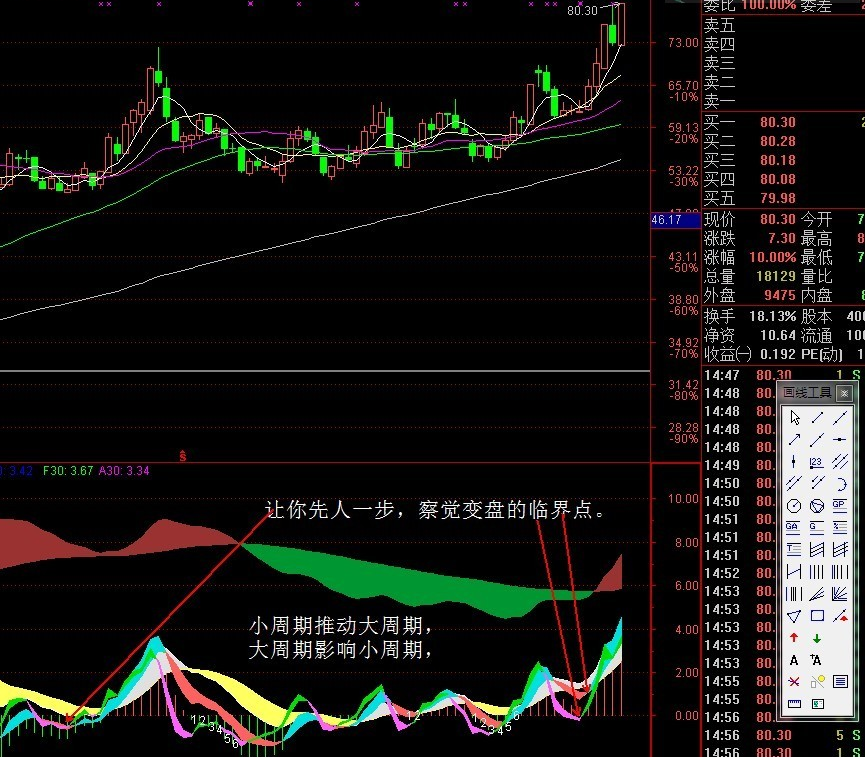Select the vertical line tool
This screenshot has width=865, height=757.
[x=794, y=461]
